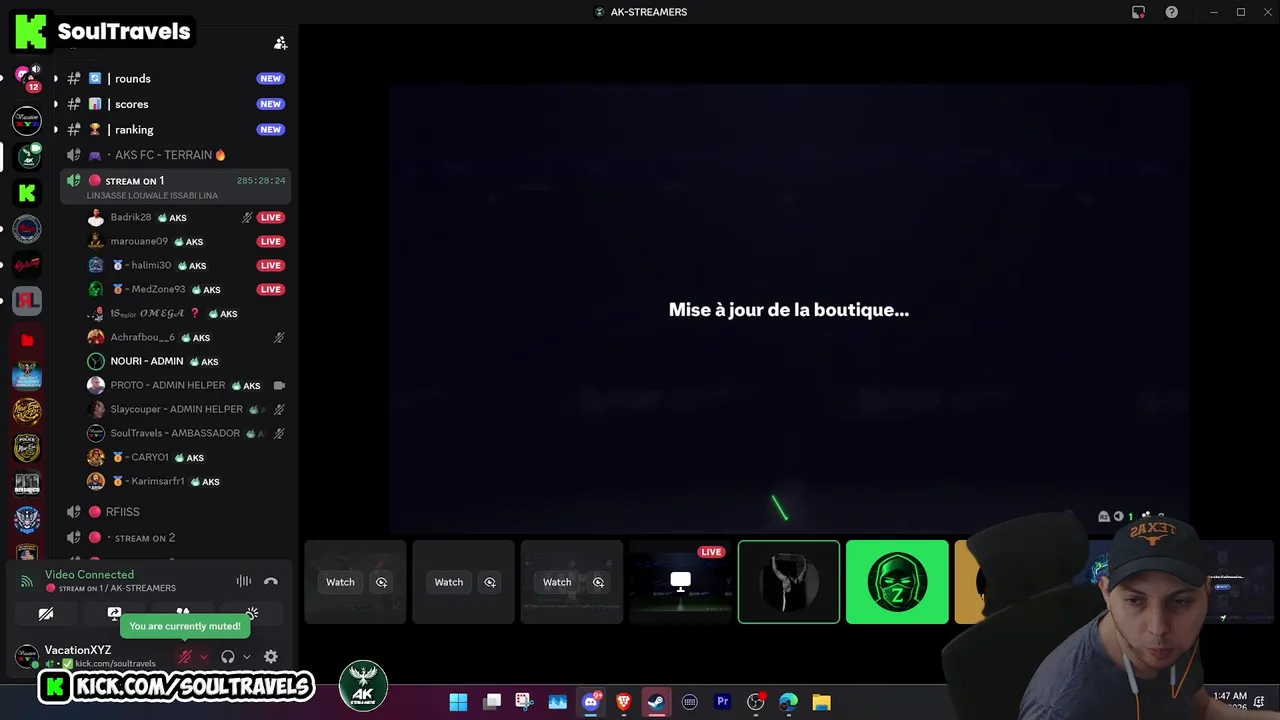Screen dimensions: 1280x720
Task: Pop out the third Watch tile stream
Action: tap(598, 582)
